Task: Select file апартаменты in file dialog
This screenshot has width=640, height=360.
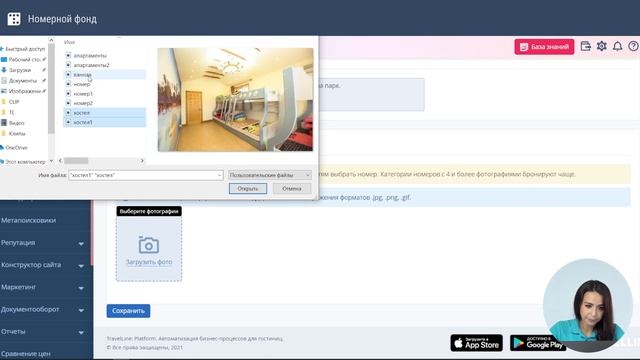Action: [90, 56]
